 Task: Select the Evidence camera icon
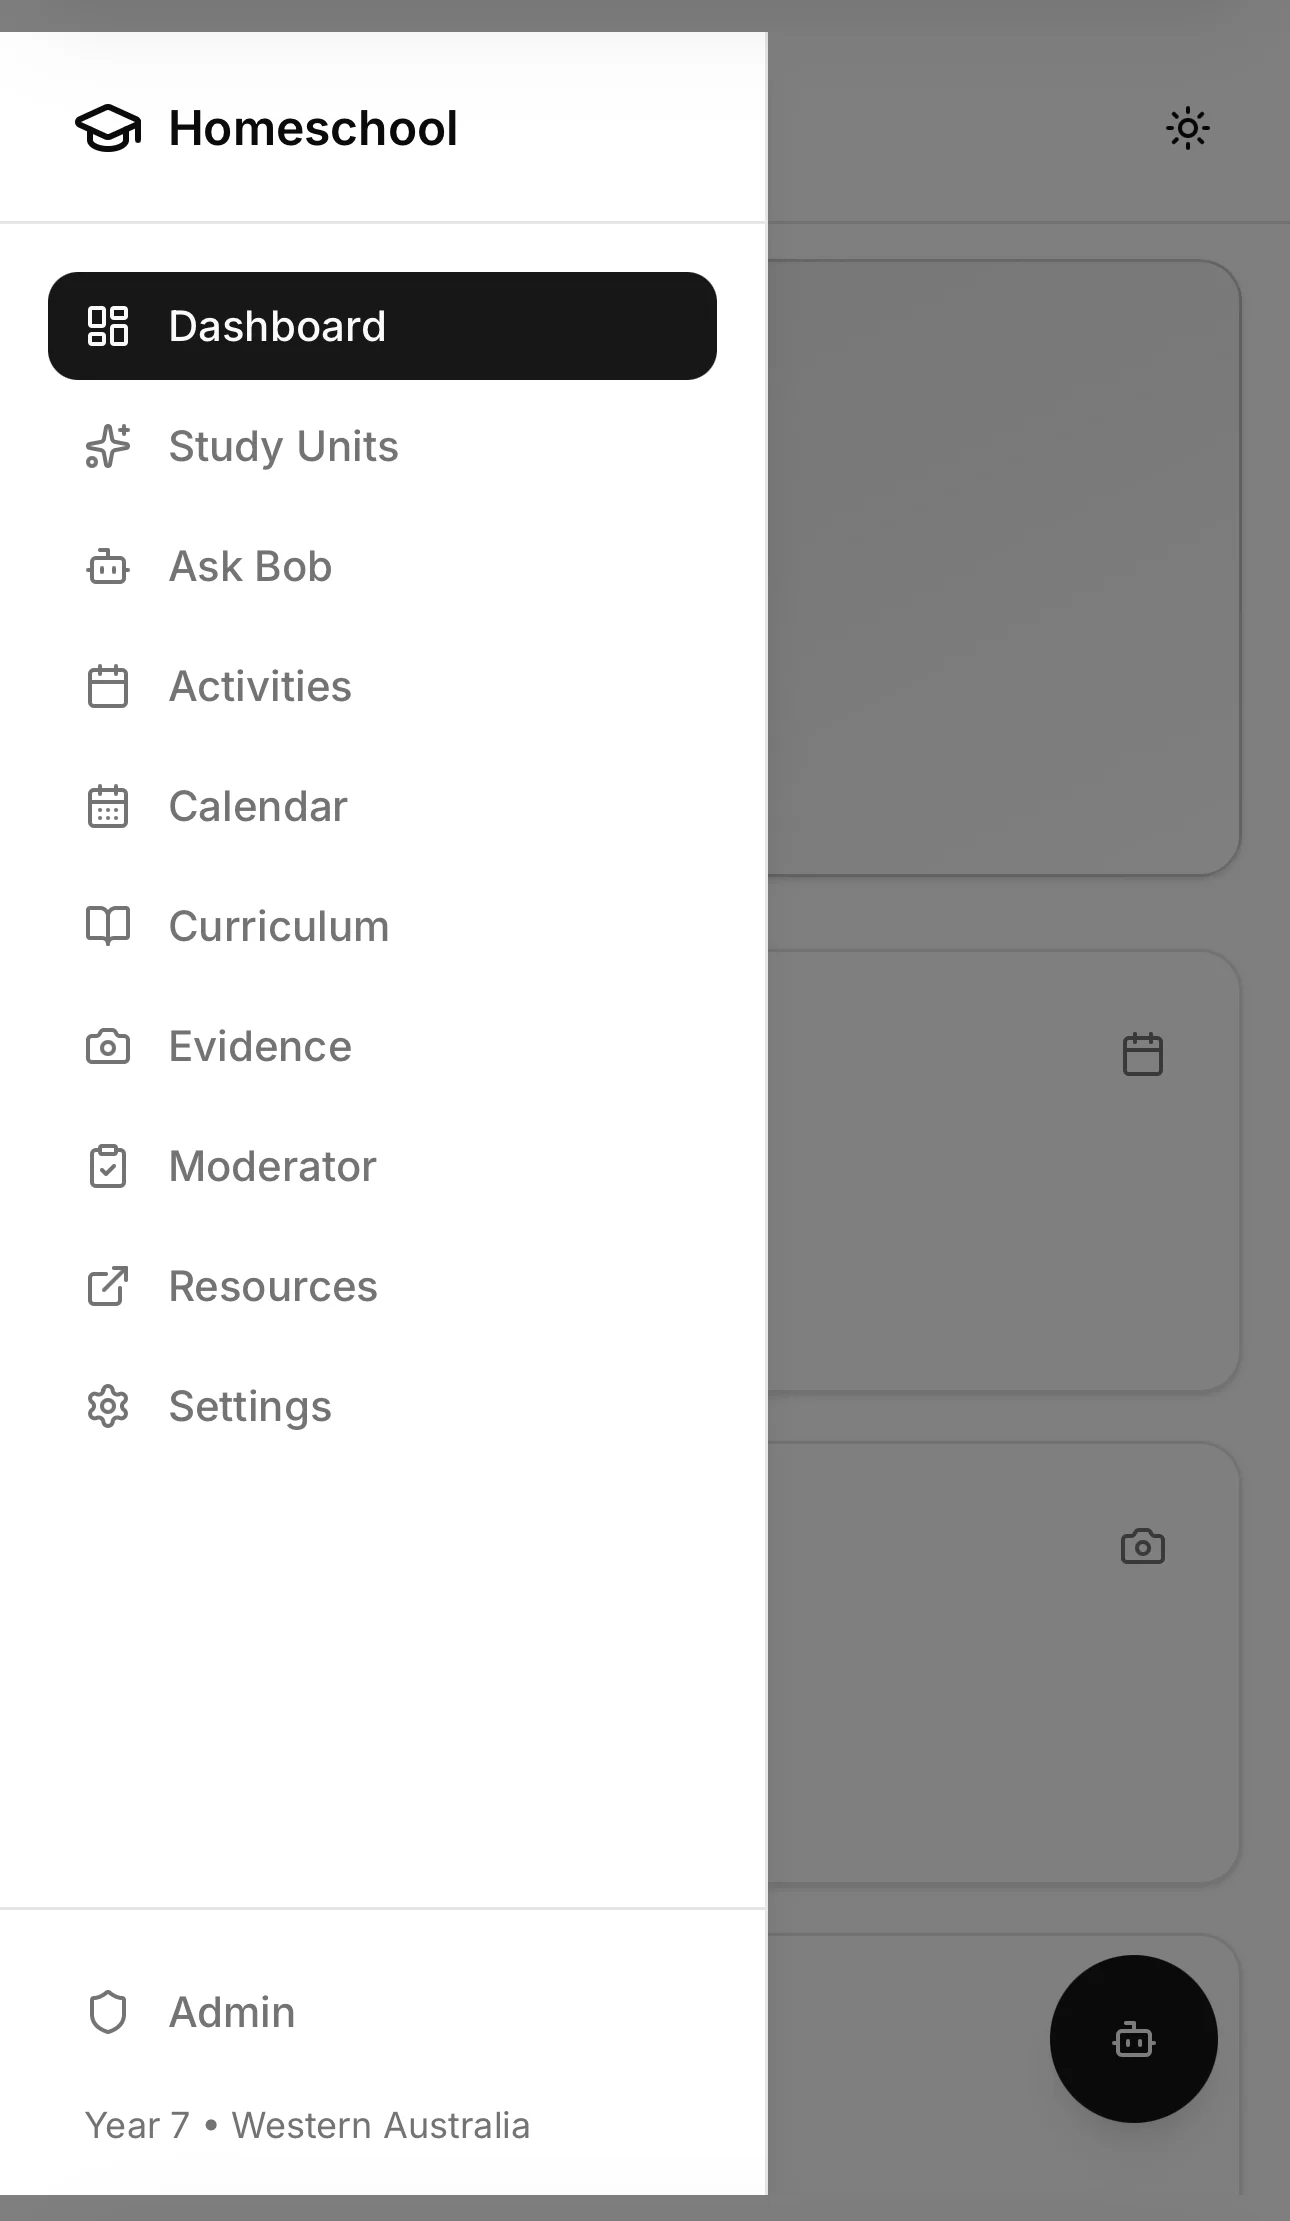107,1045
